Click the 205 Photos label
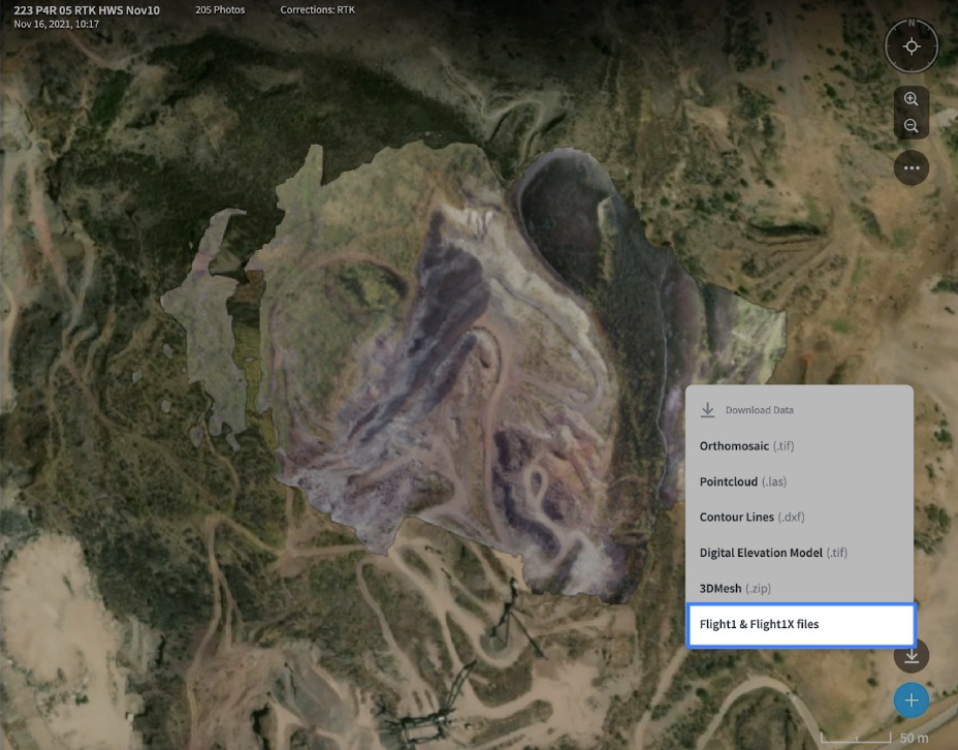This screenshot has height=750, width=958. coord(220,10)
